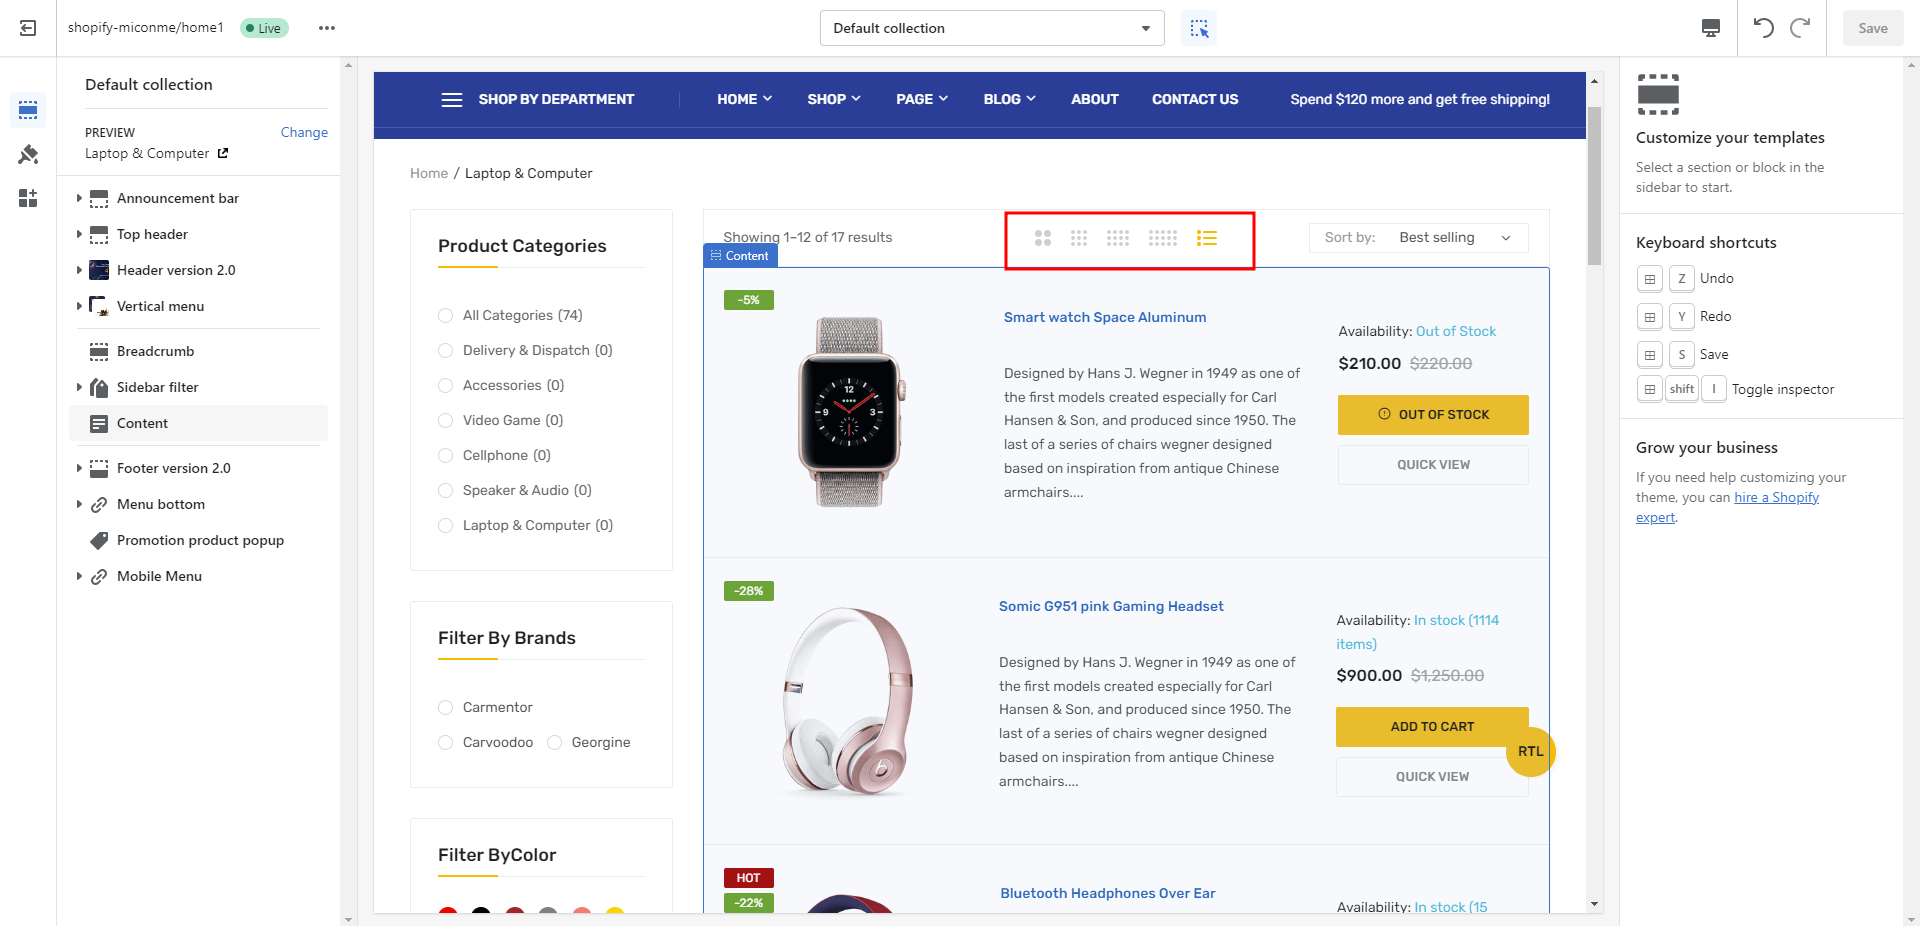
Task: Click the Change preview link
Action: [304, 132]
